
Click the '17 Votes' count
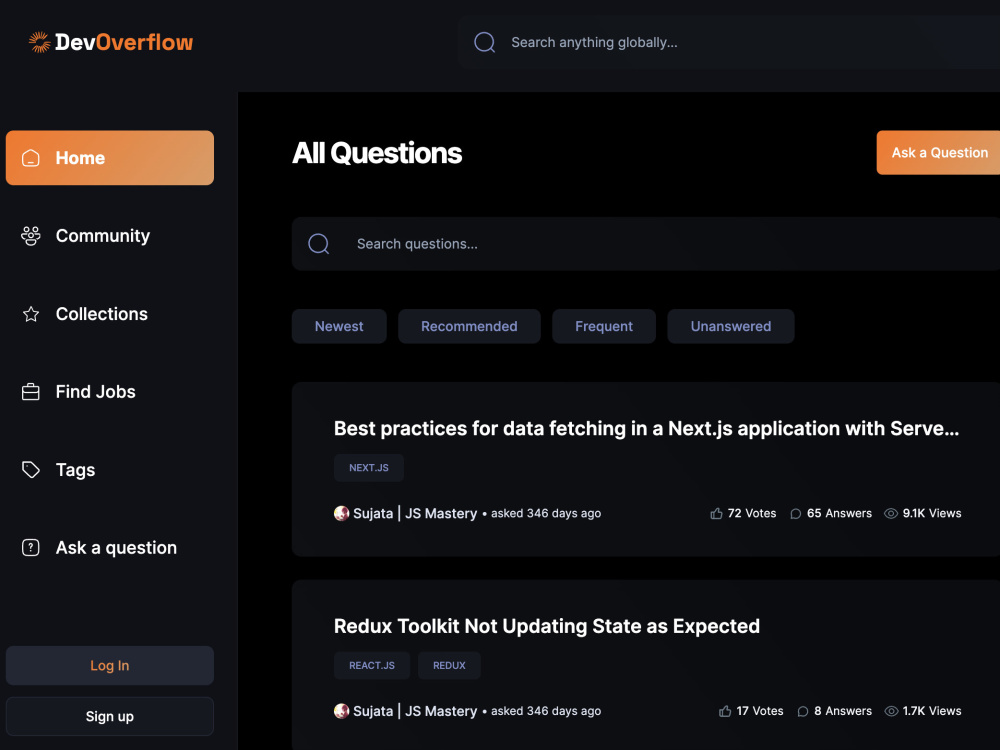pos(760,711)
